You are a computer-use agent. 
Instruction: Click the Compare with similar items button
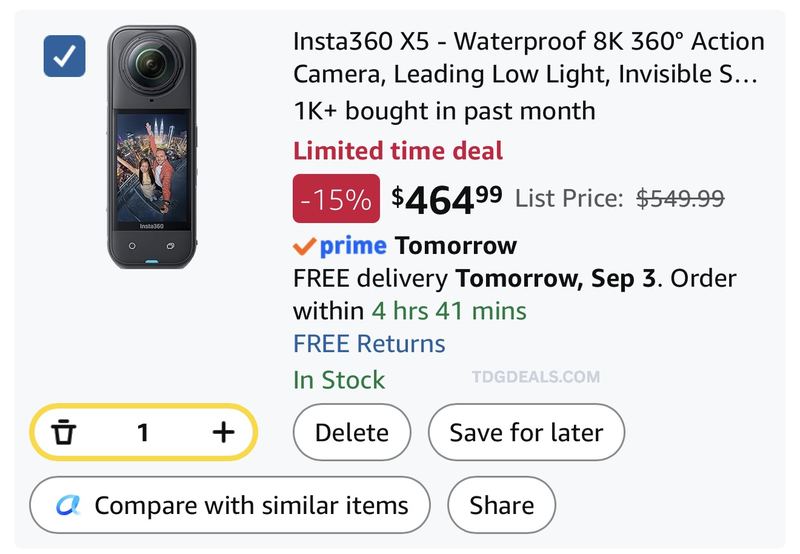(230, 505)
